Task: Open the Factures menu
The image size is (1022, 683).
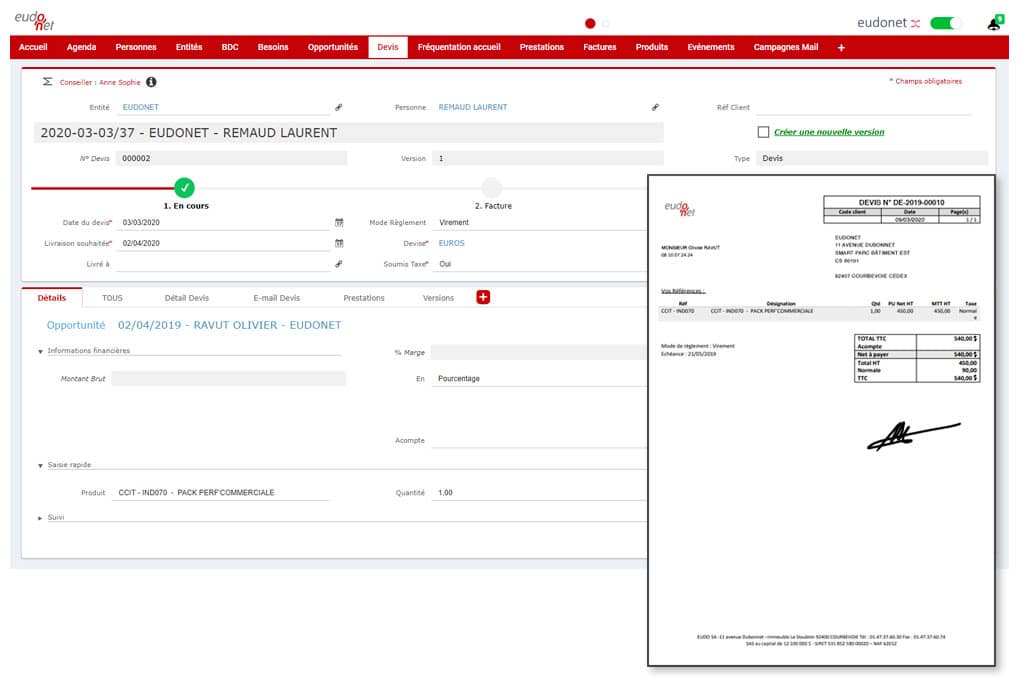Action: tap(600, 47)
